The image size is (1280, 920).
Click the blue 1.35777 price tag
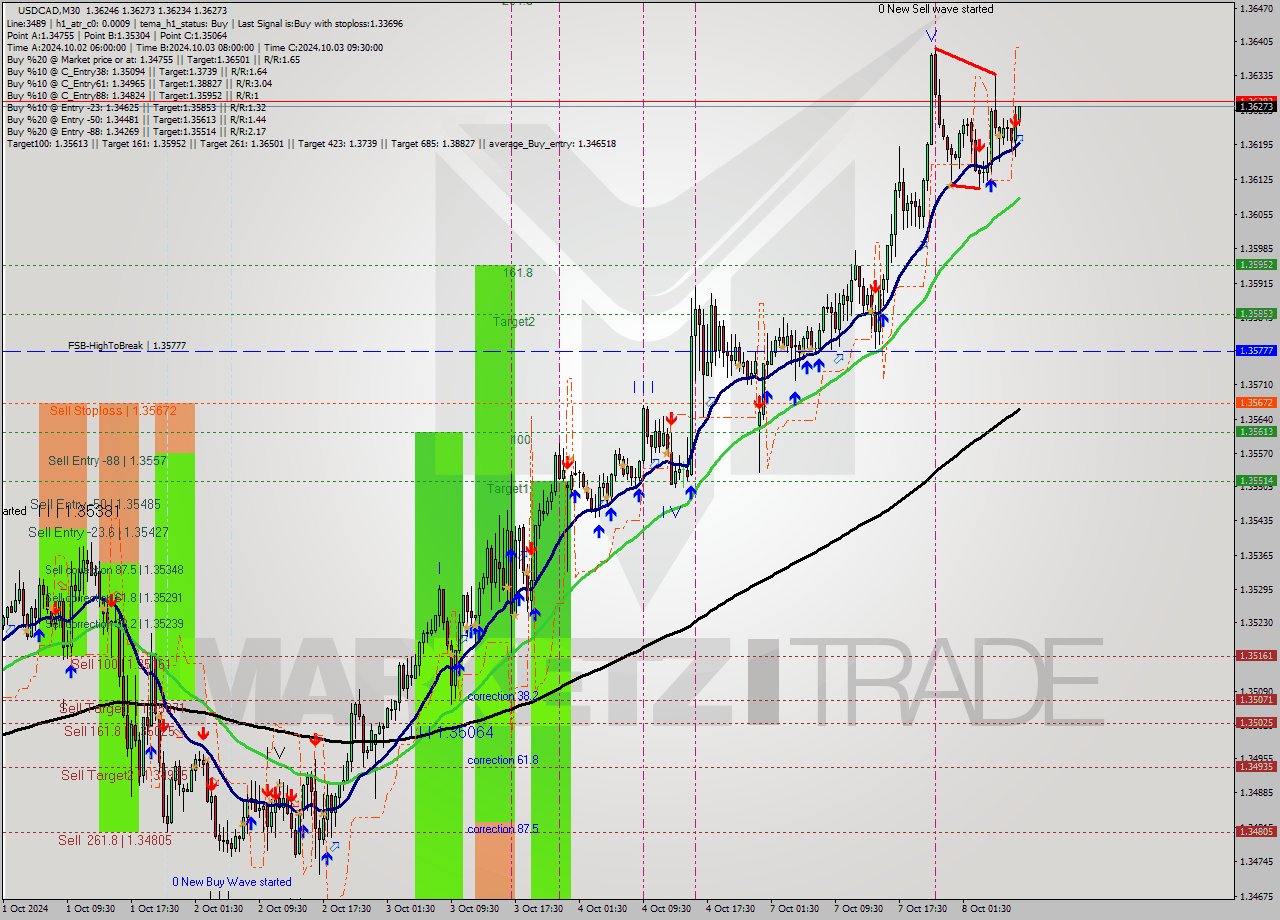click(1256, 351)
